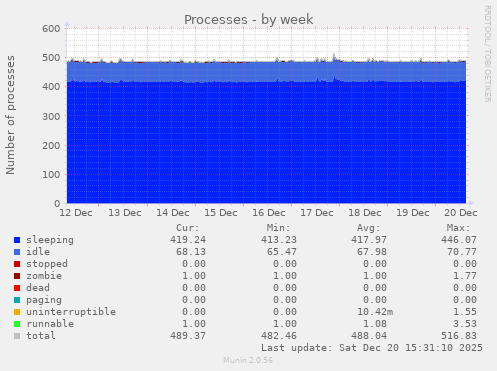
Task: Click the '13 Dec' x-axis label
Action: point(125,213)
